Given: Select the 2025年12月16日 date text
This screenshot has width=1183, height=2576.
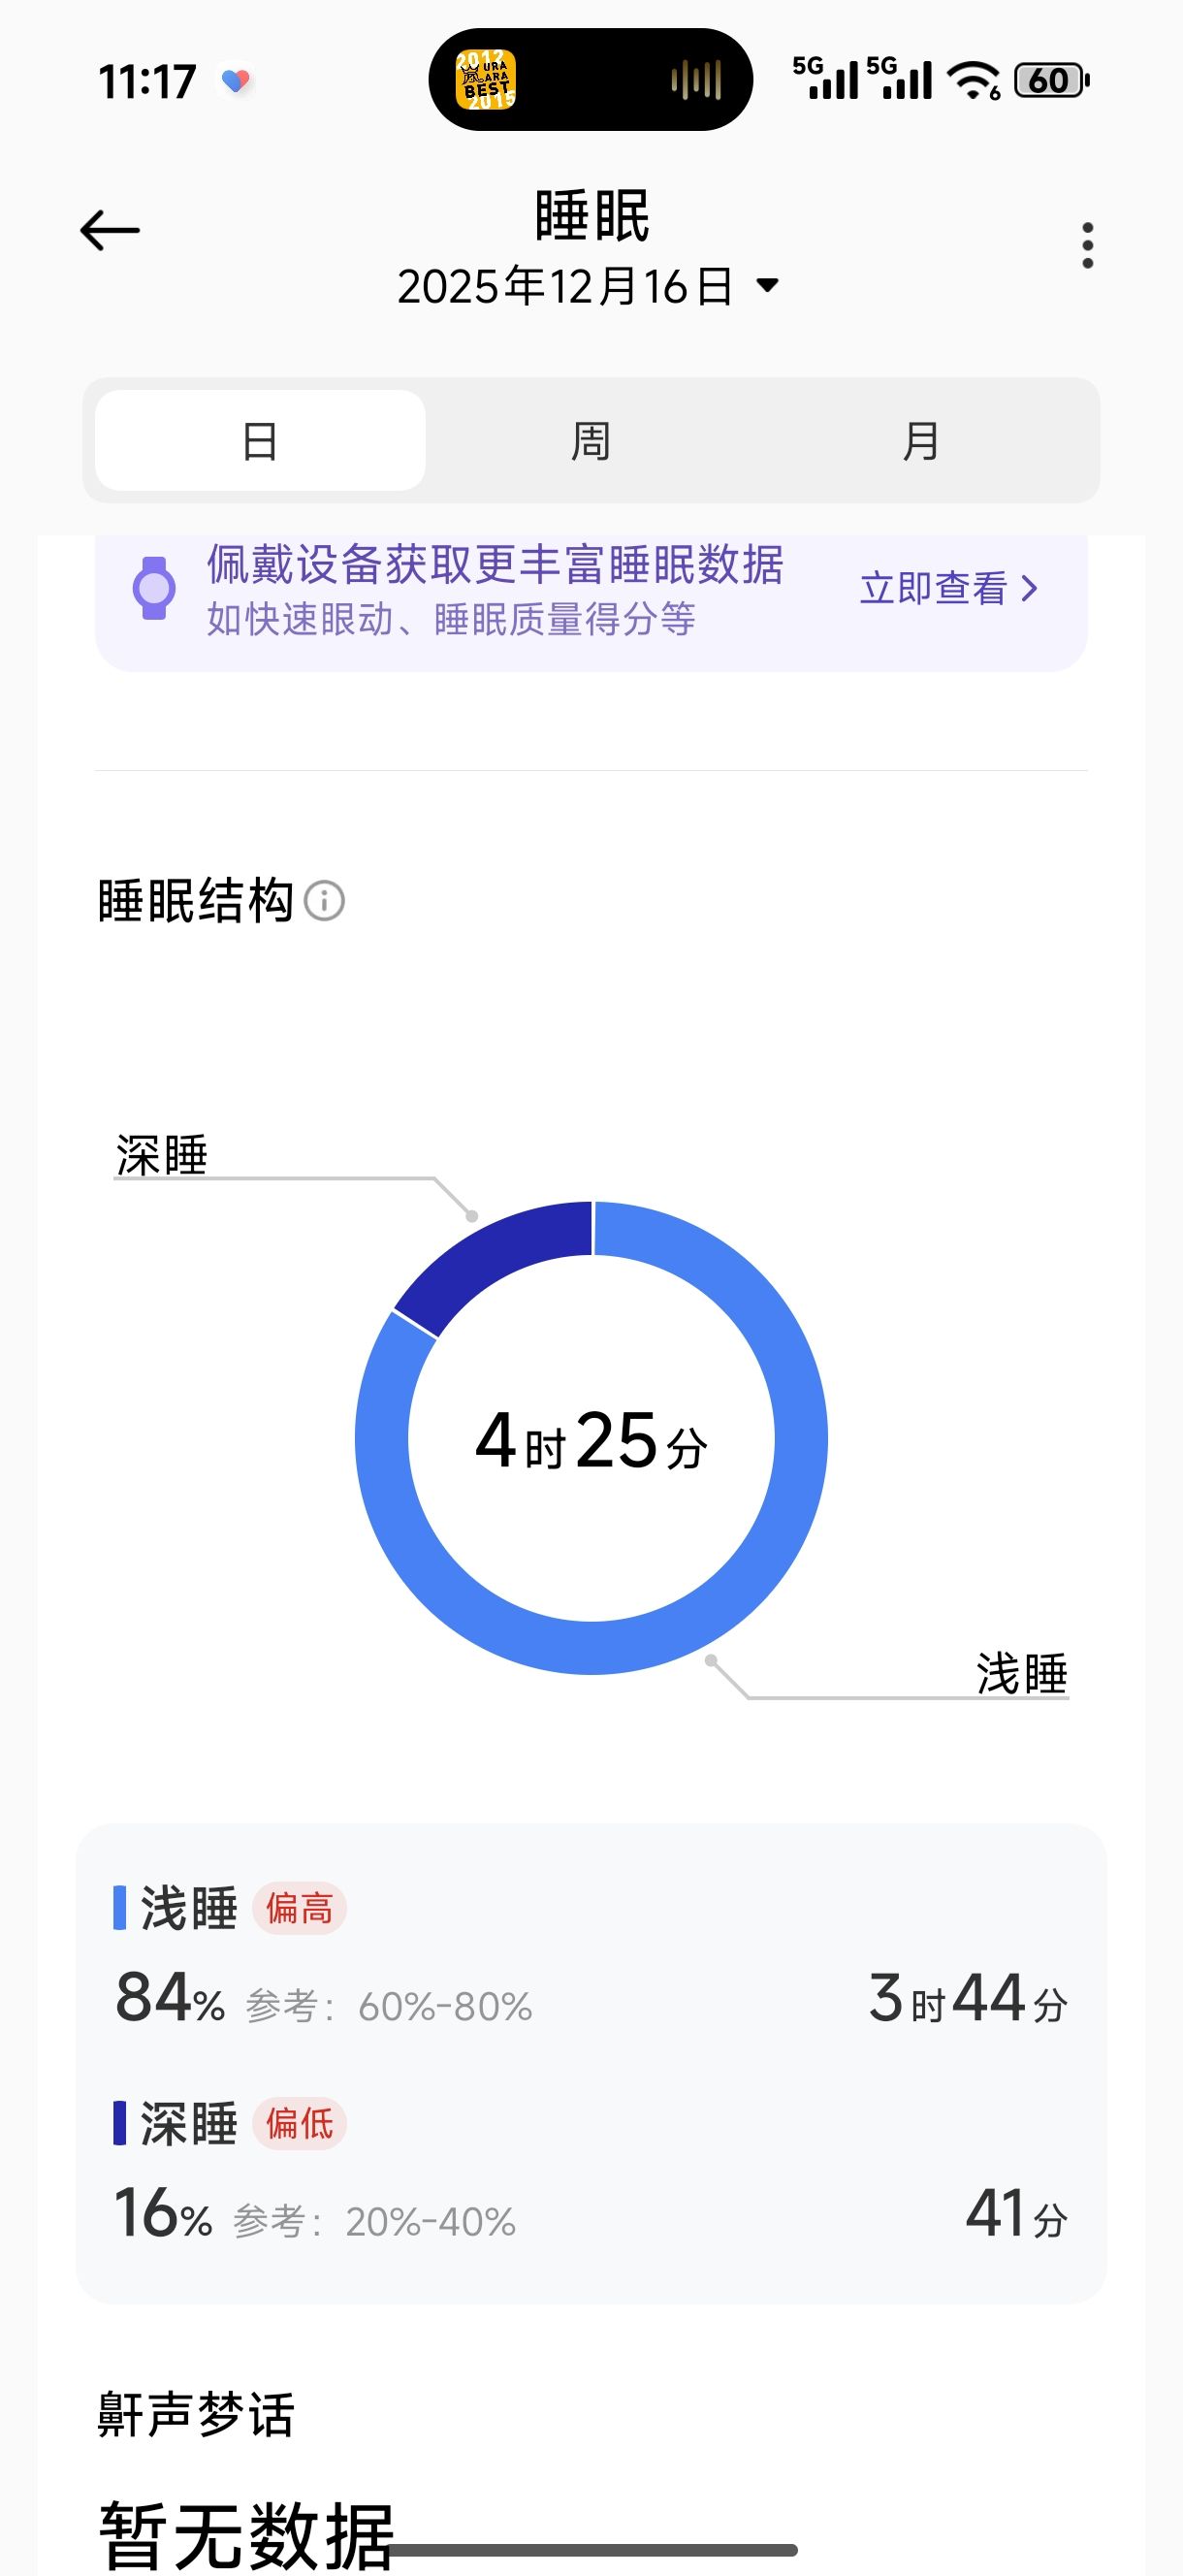Looking at the screenshot, I should 565,287.
